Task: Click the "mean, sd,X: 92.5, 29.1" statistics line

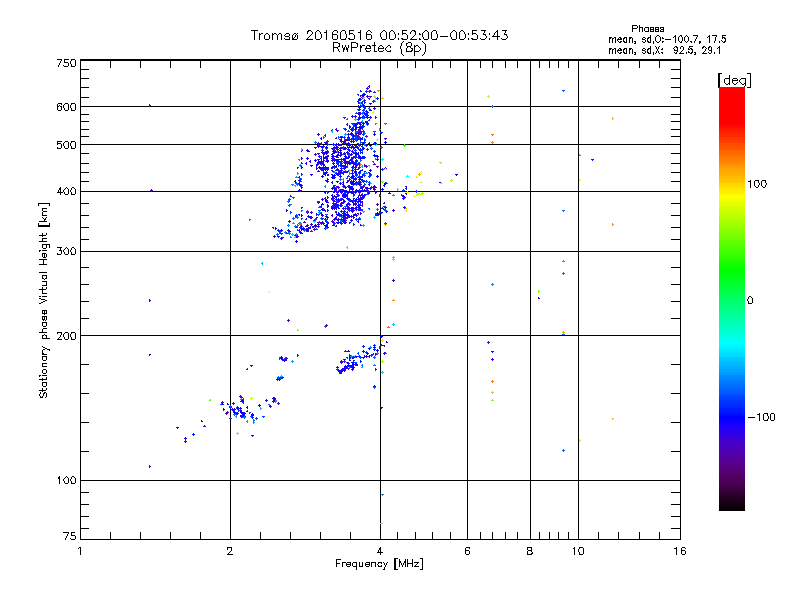Action: pos(664,51)
